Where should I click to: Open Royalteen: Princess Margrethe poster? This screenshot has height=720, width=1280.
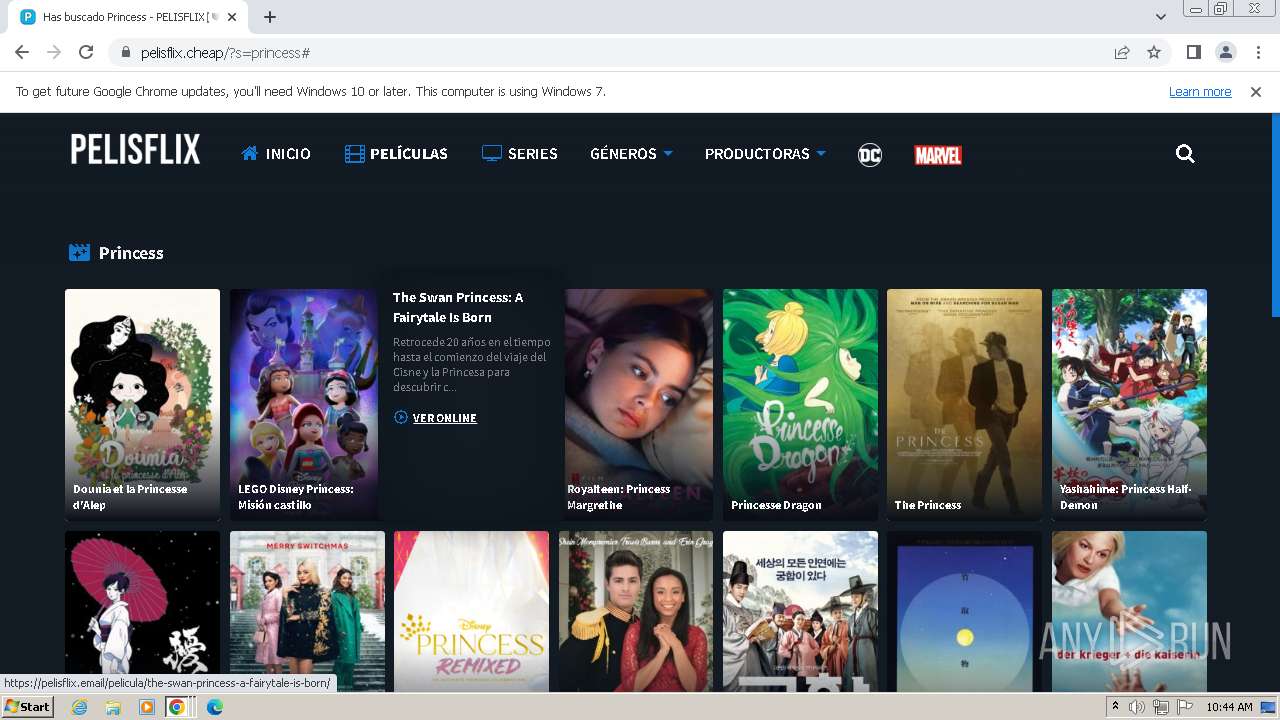pos(639,404)
